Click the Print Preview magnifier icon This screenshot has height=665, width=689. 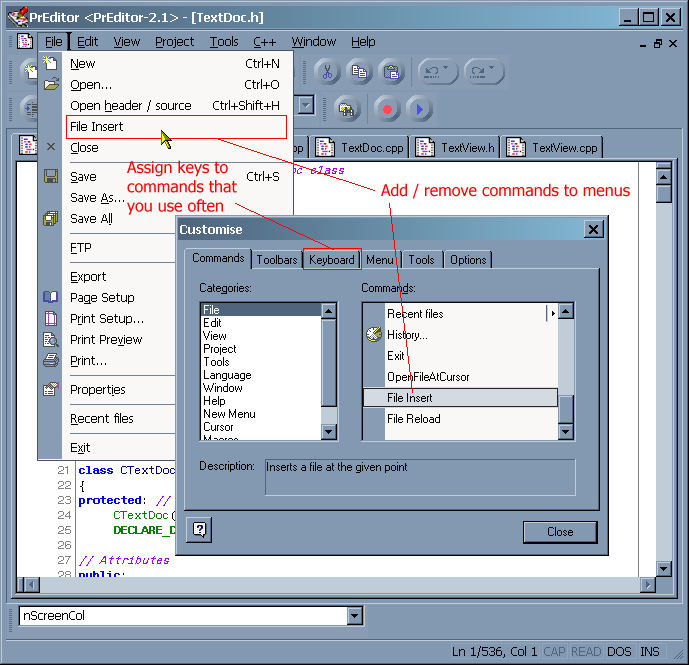coord(51,339)
